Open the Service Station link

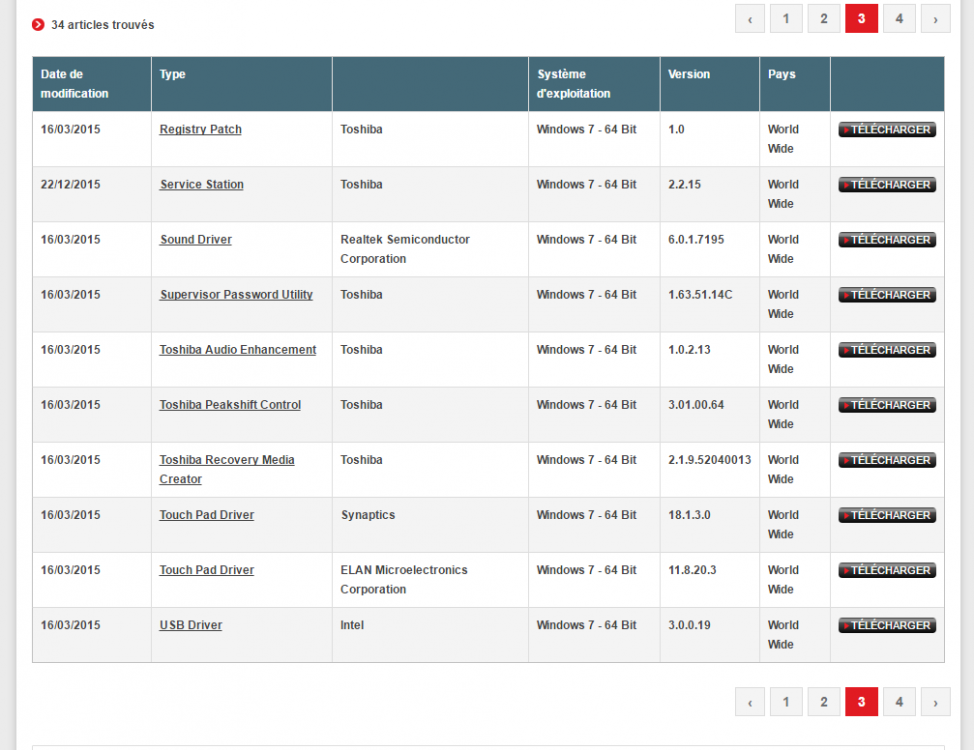click(201, 185)
